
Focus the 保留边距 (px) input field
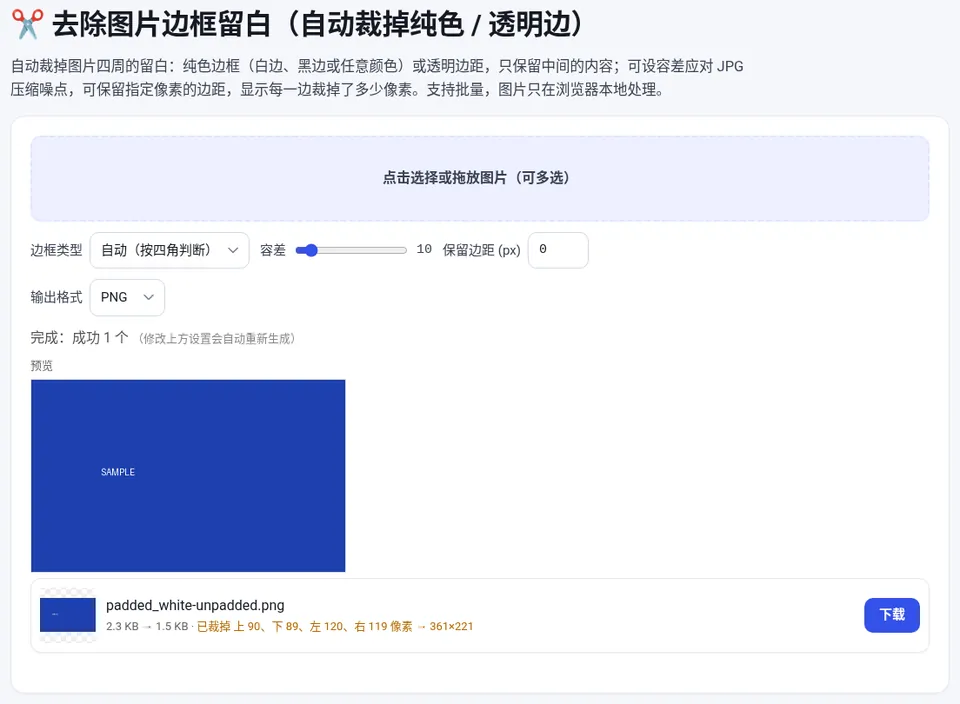558,250
